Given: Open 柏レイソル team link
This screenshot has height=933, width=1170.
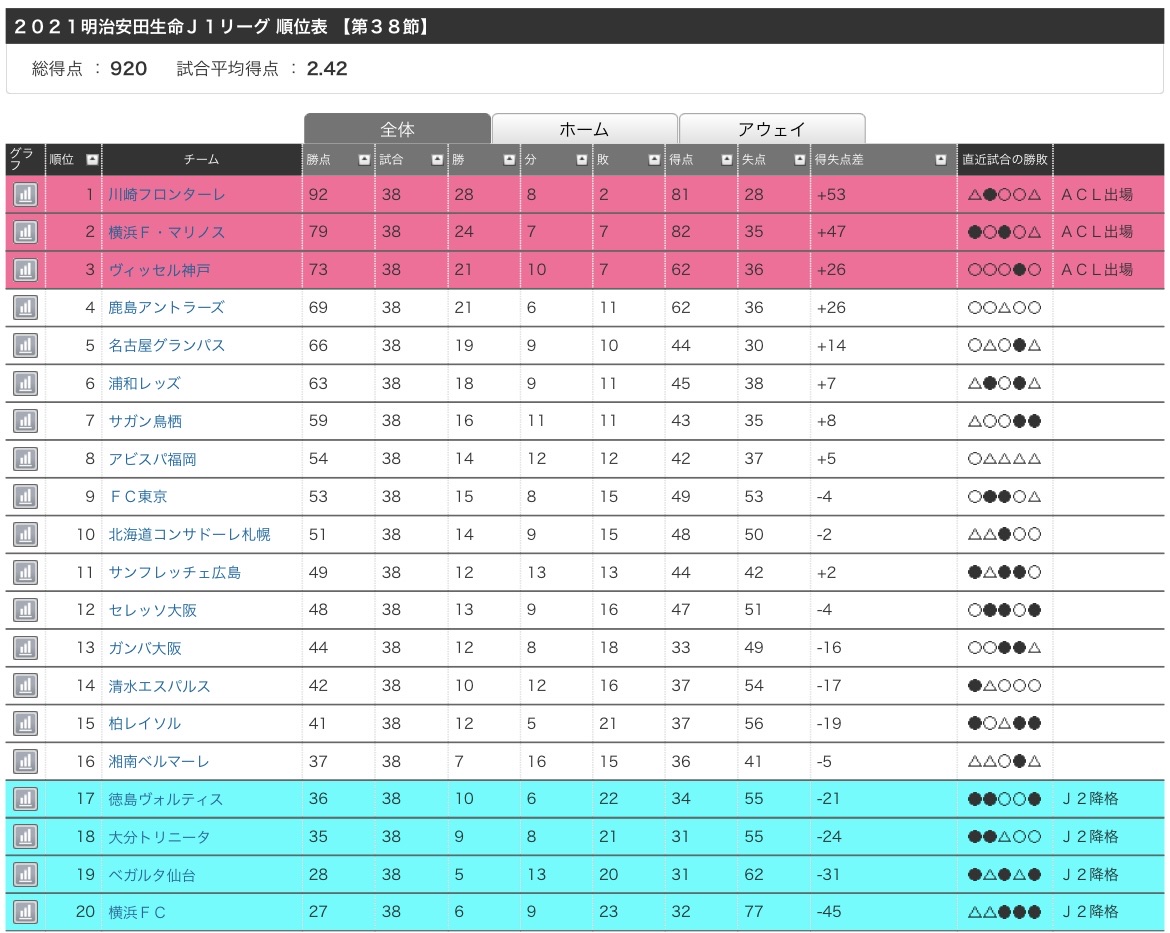Looking at the screenshot, I should [x=145, y=723].
